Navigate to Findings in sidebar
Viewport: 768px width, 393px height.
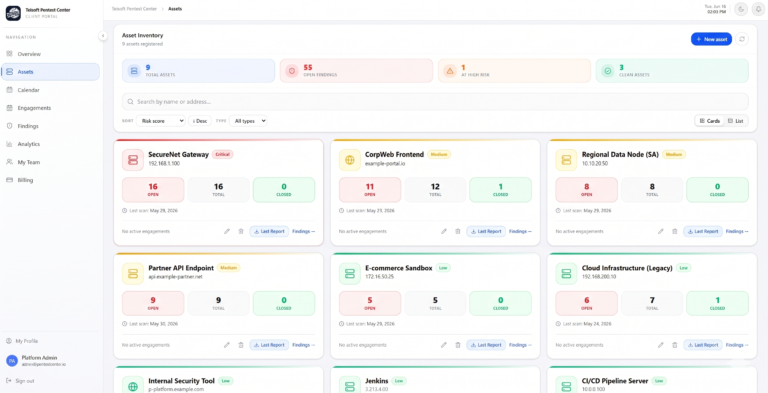click(x=50, y=126)
